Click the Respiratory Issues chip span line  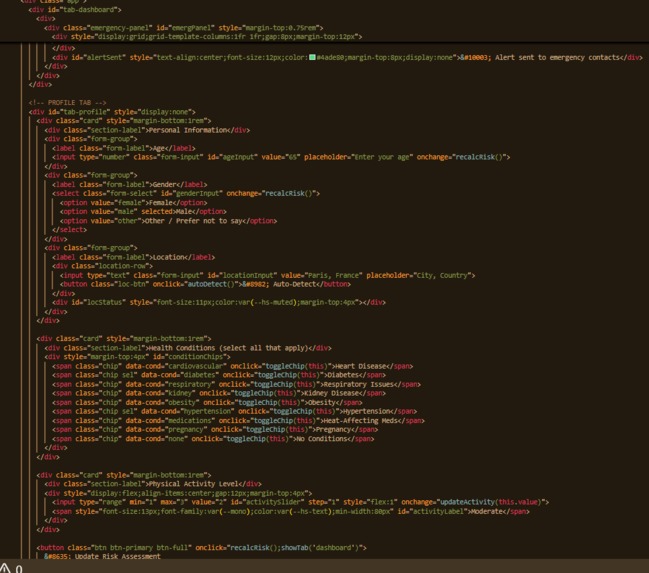[236, 385]
